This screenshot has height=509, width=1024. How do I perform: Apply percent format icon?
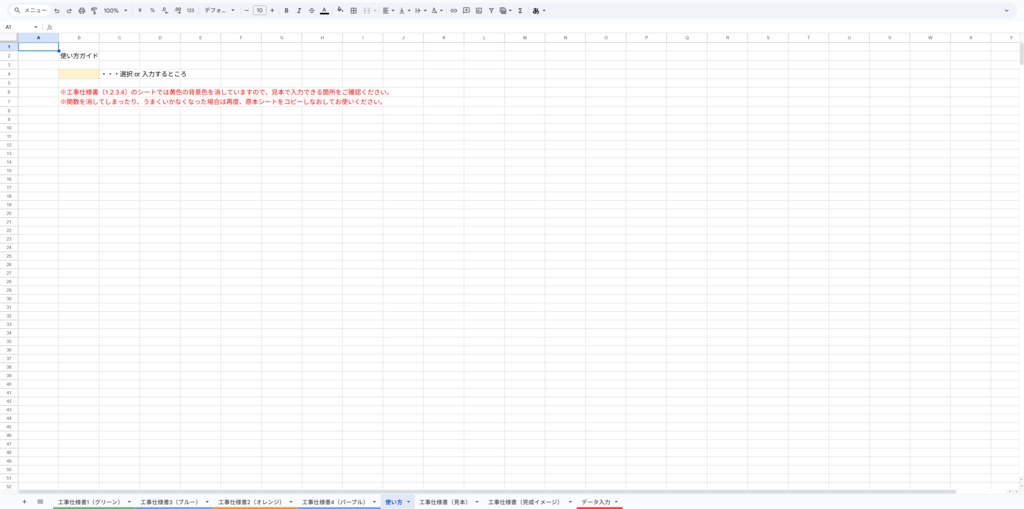[152, 11]
